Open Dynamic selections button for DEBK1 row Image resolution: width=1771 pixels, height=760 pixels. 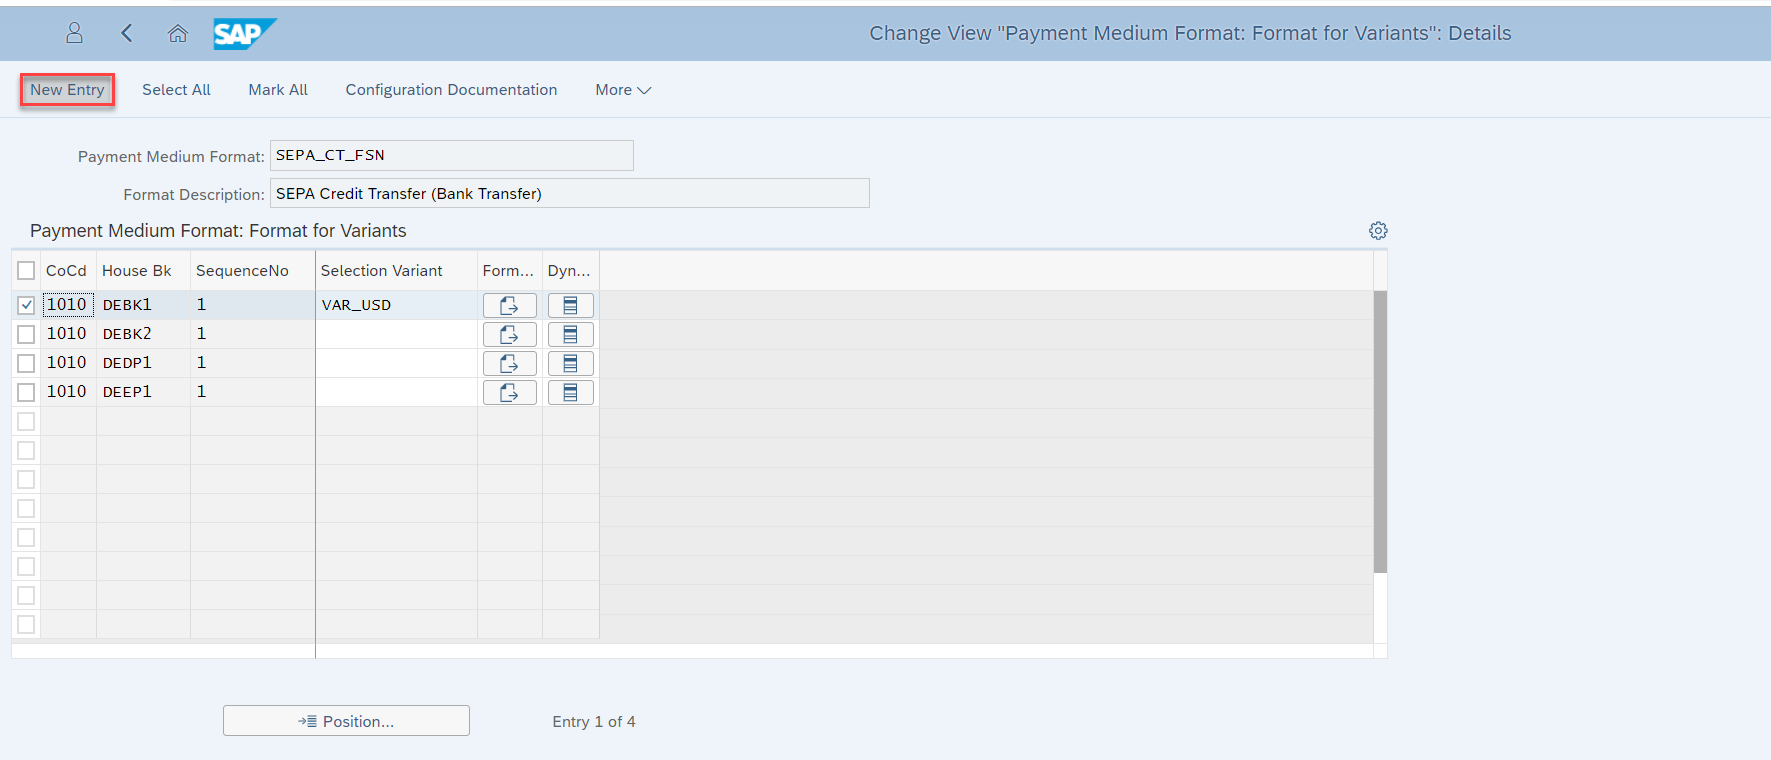pos(571,305)
